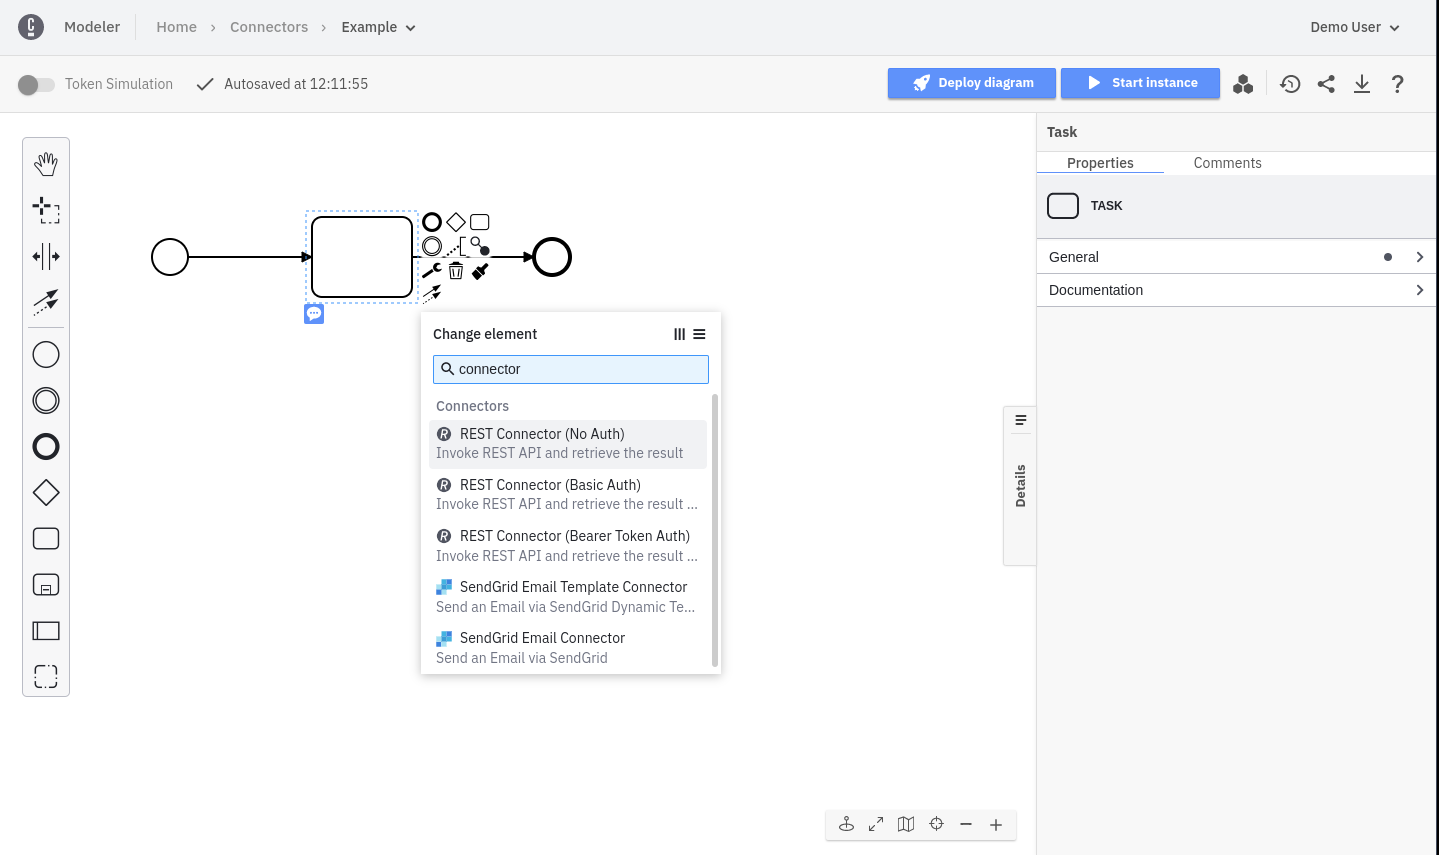
Task: Switch Change element popup to list view
Action: pyautogui.click(x=700, y=334)
